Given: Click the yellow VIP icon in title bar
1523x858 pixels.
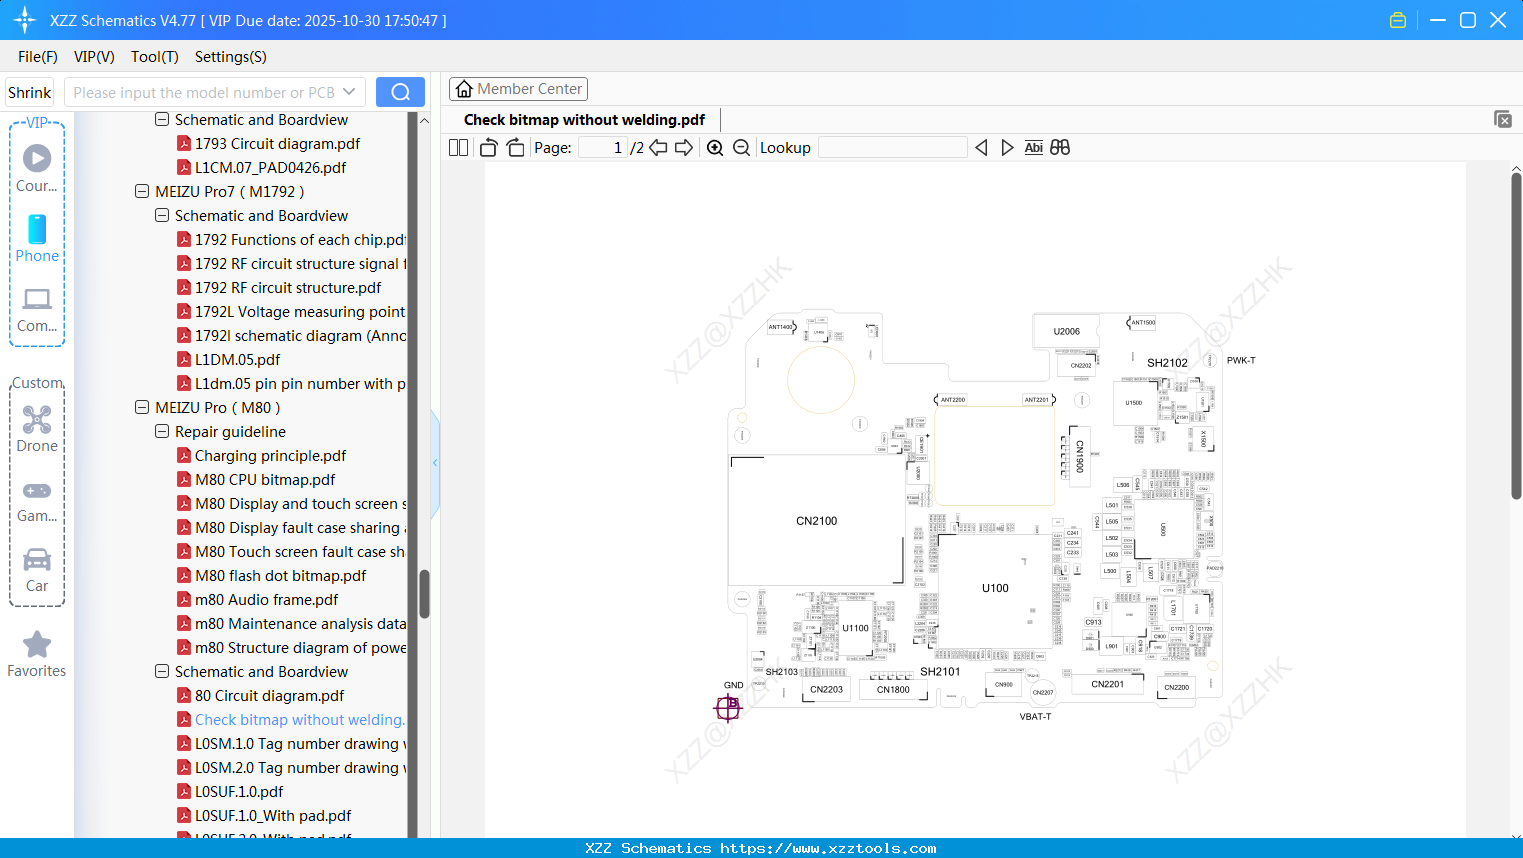Looking at the screenshot, I should point(1398,20).
